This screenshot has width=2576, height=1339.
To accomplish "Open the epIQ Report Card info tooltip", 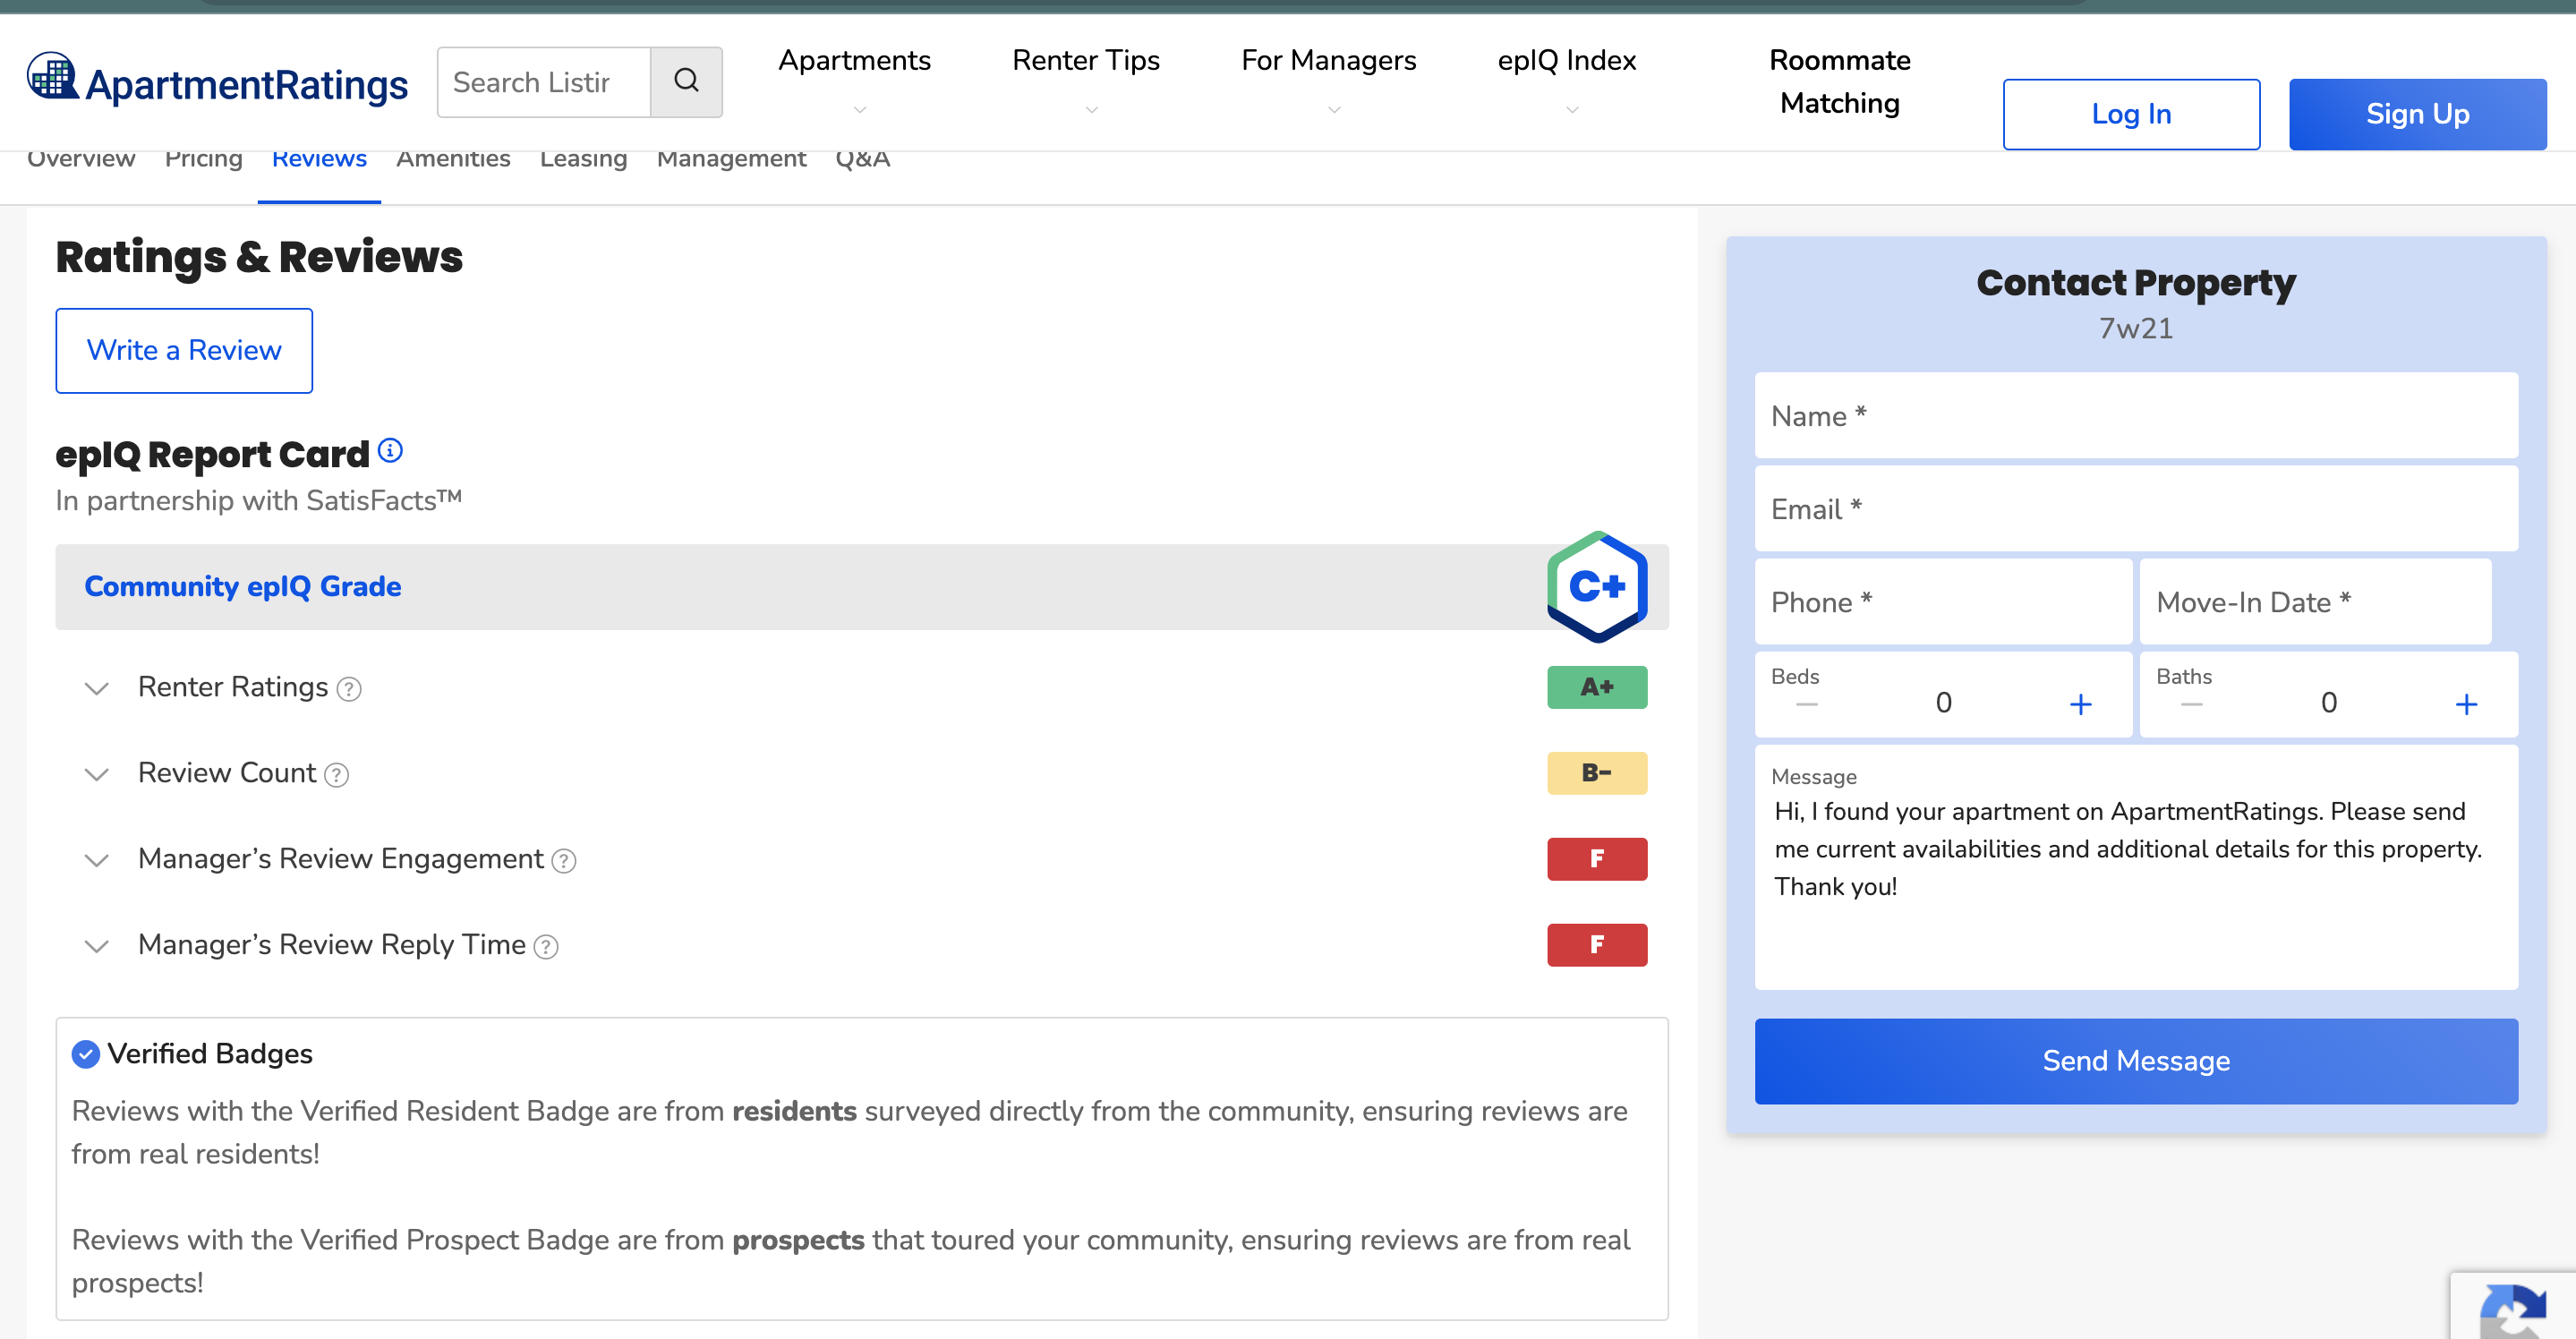I will point(391,450).
